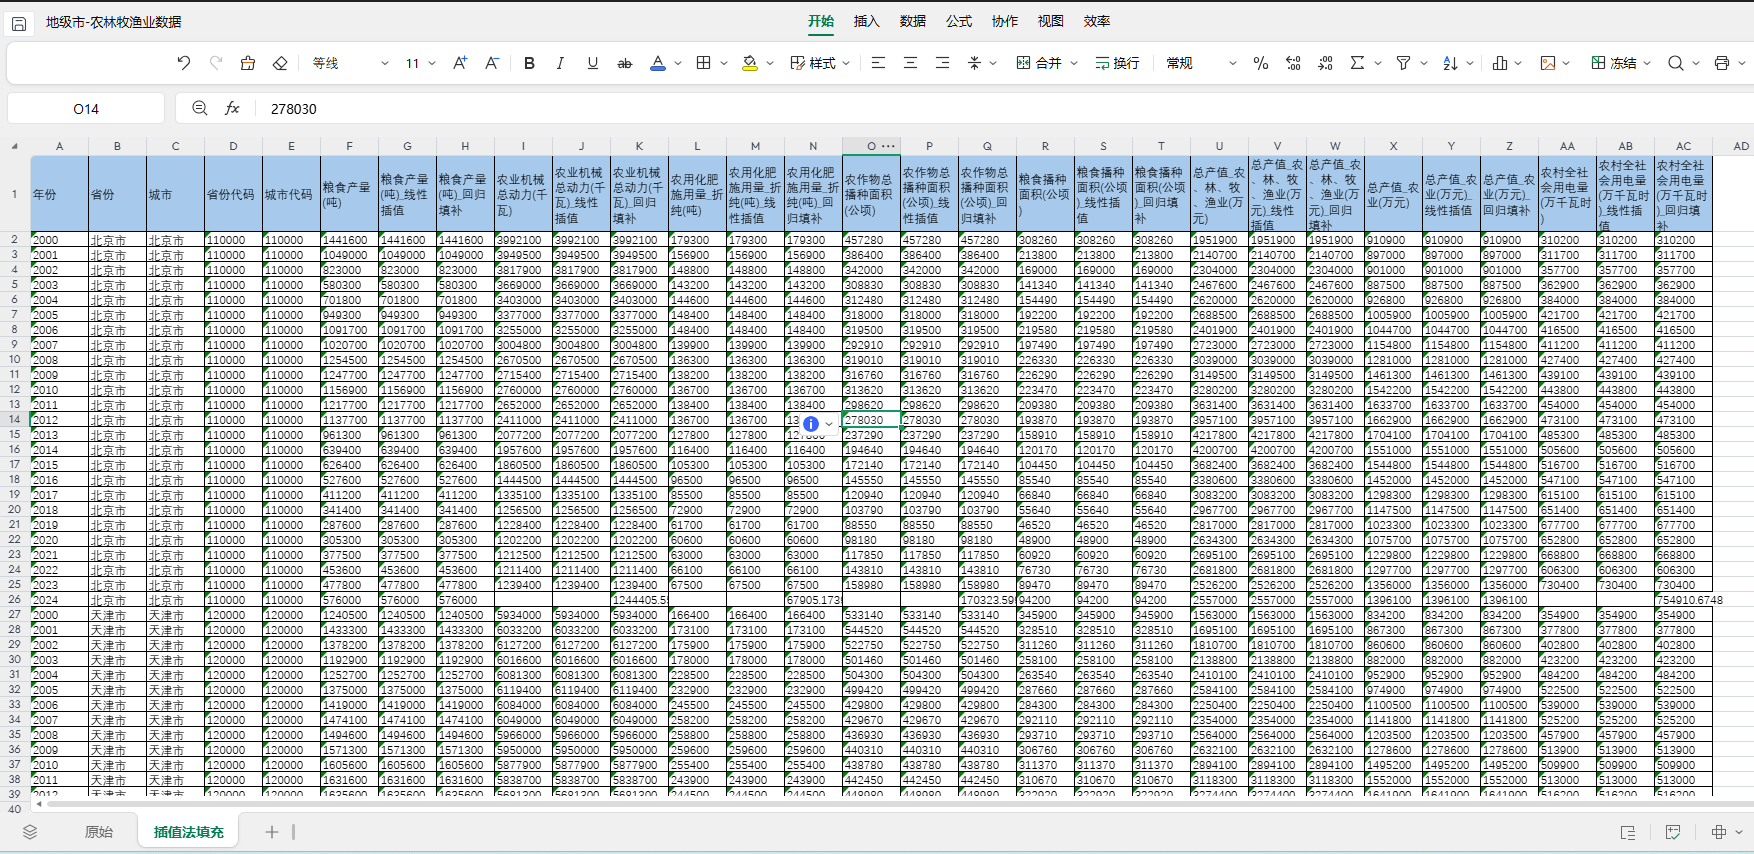Click the insert chart icon
This screenshot has width=1754, height=854.
click(x=1500, y=63)
